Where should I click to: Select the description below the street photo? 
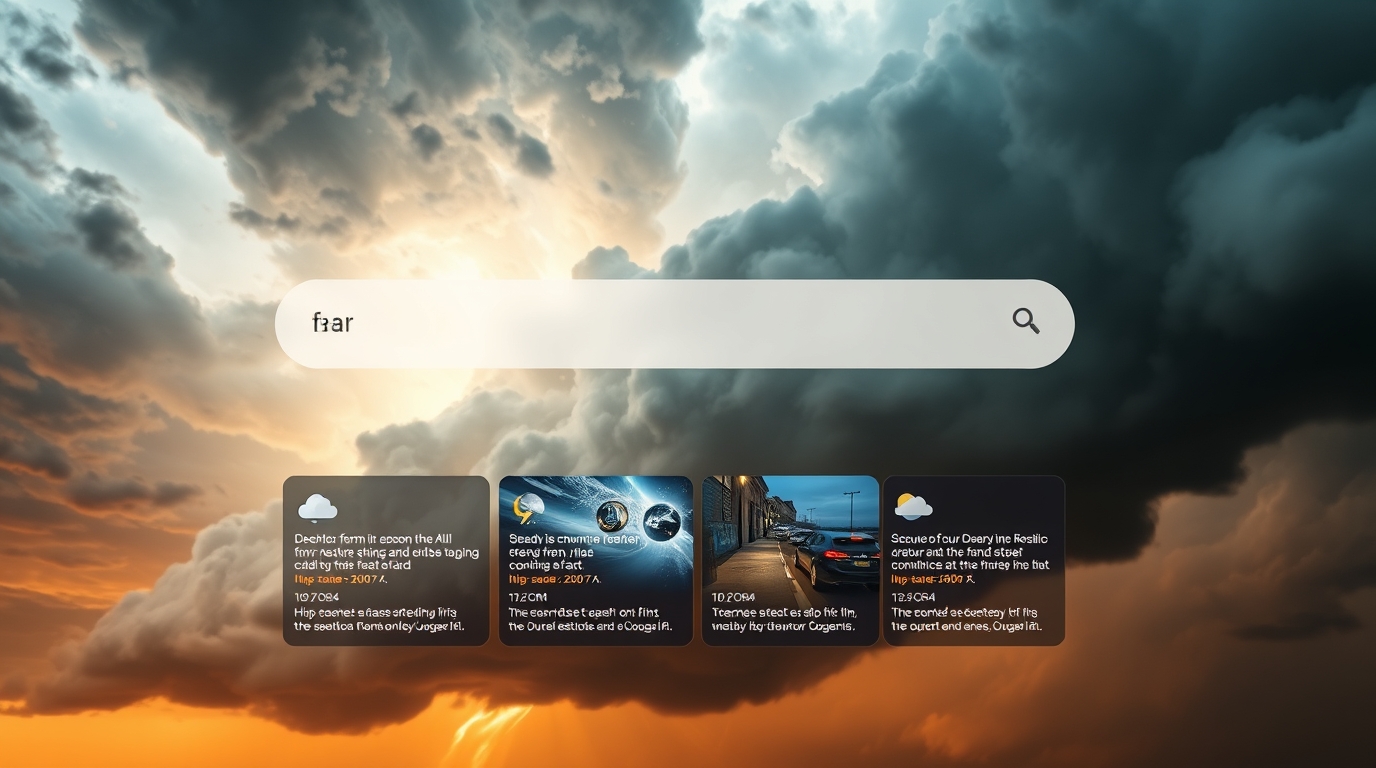(x=783, y=619)
